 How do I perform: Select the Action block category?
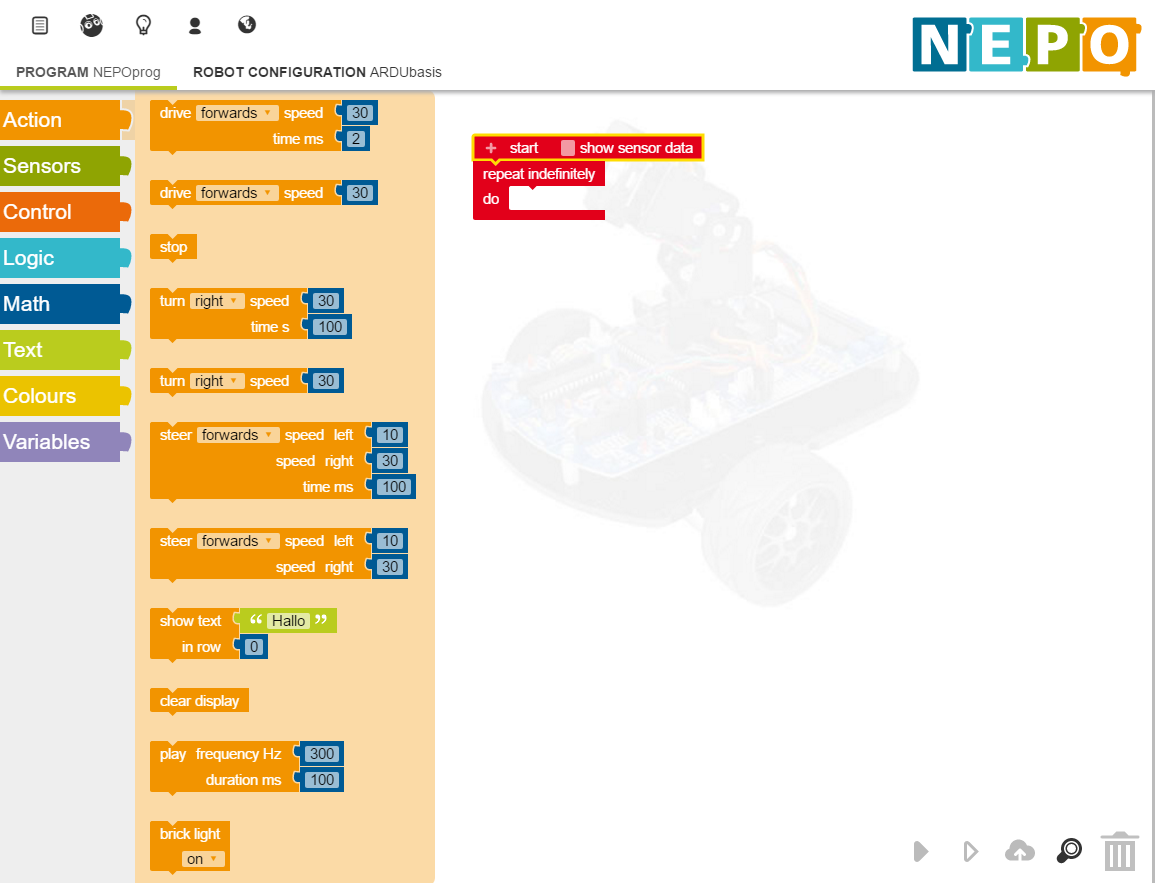tap(65, 120)
